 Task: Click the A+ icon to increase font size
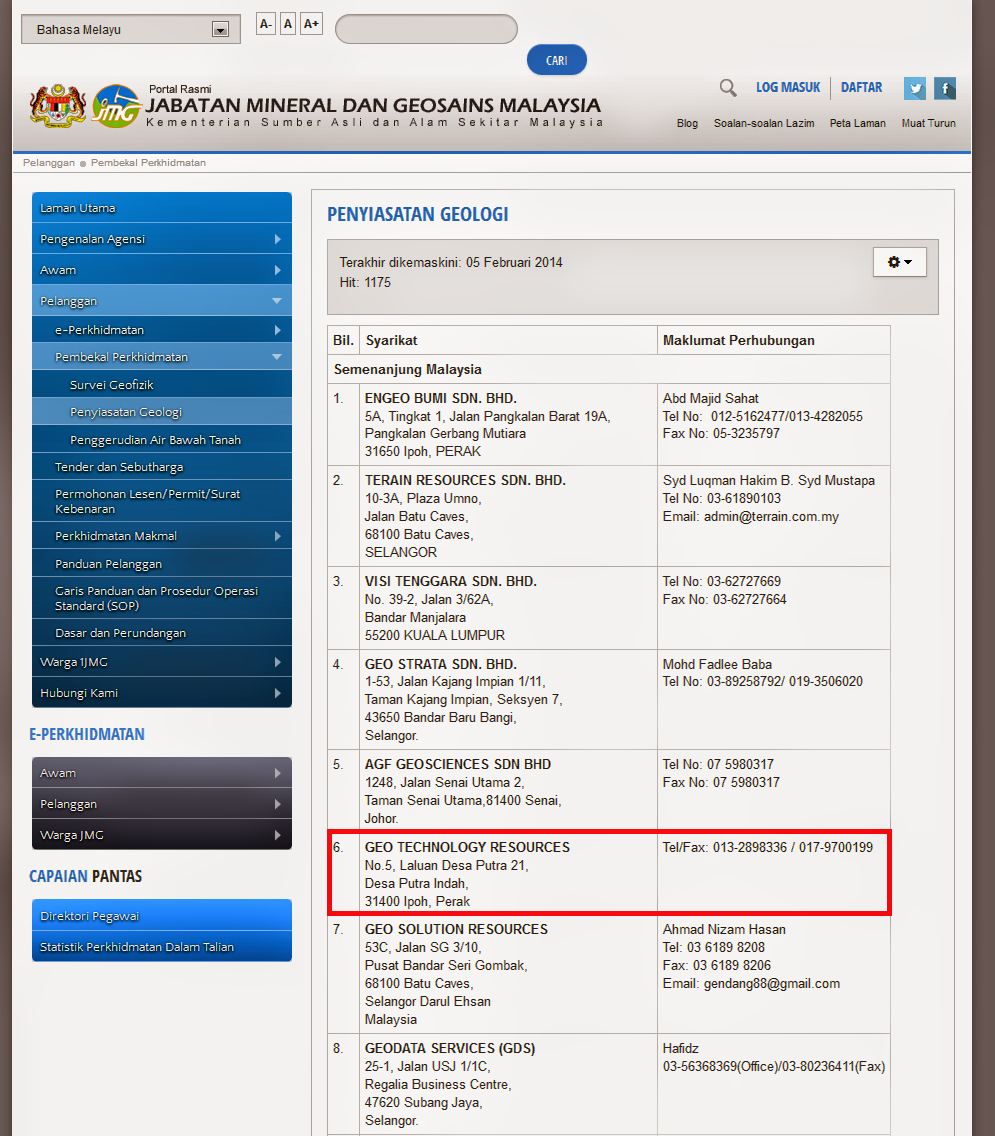[309, 23]
